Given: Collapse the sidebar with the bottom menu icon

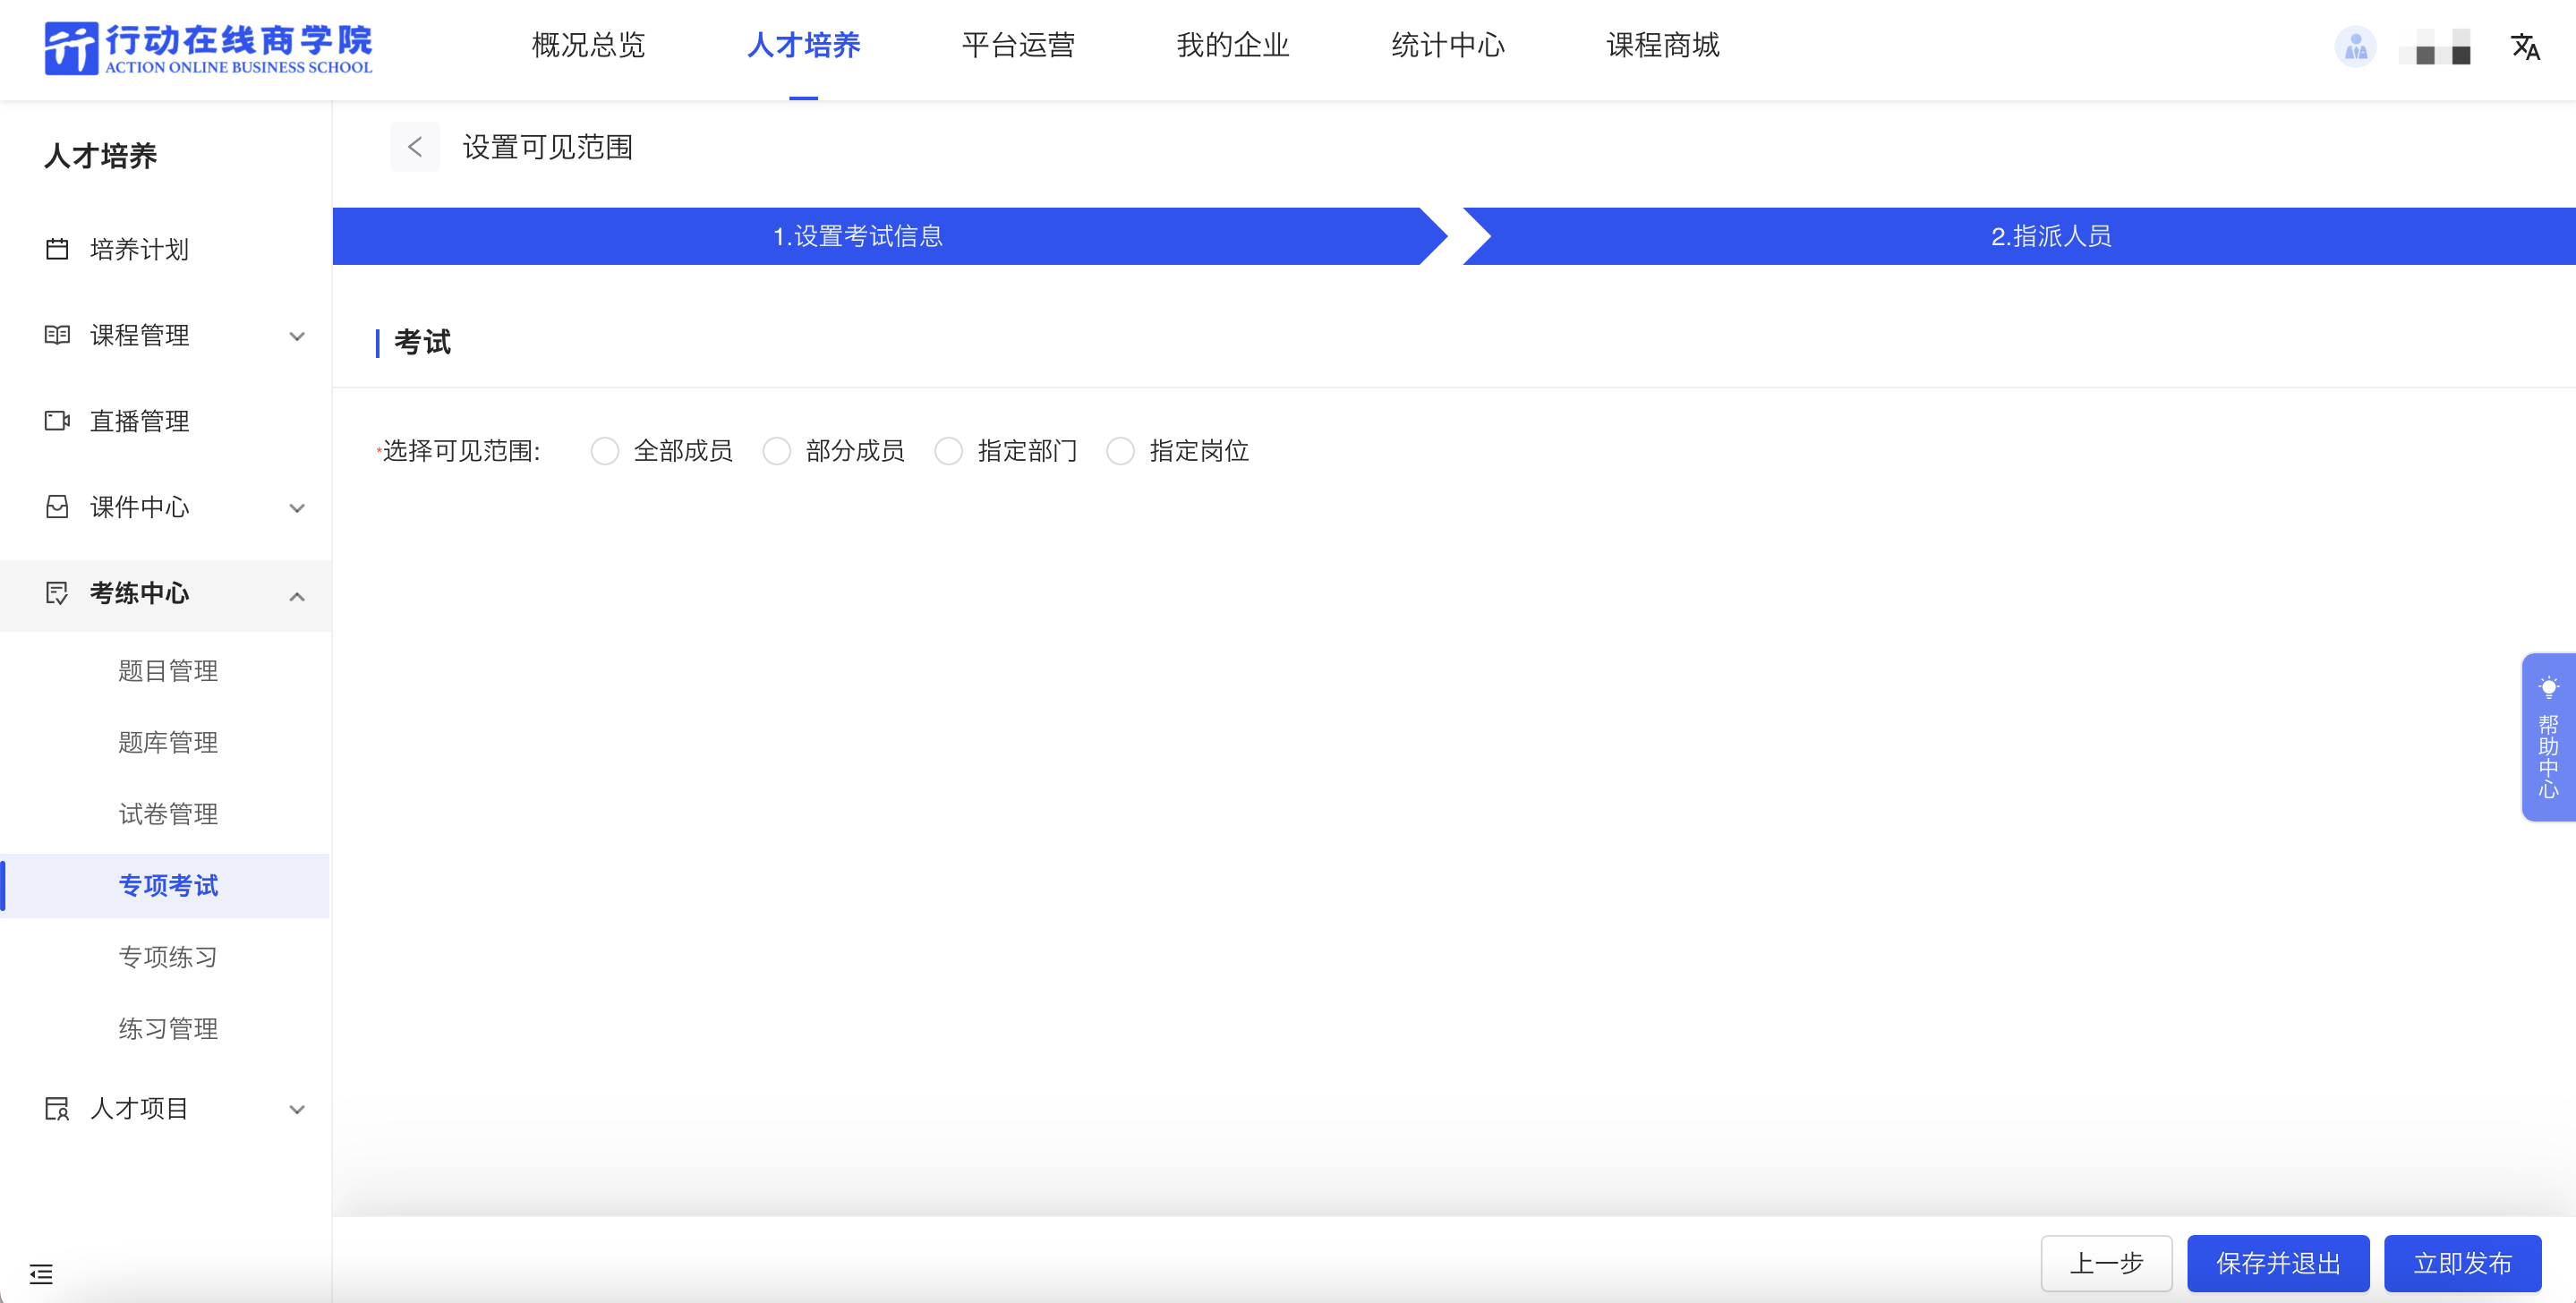Looking at the screenshot, I should click(41, 1274).
